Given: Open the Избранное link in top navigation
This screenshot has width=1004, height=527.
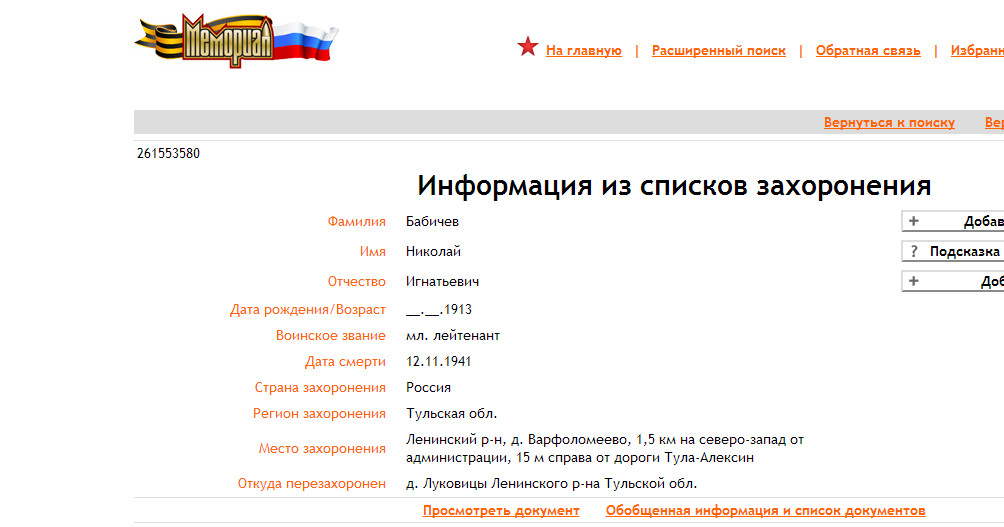Looking at the screenshot, I should click(x=976, y=51).
